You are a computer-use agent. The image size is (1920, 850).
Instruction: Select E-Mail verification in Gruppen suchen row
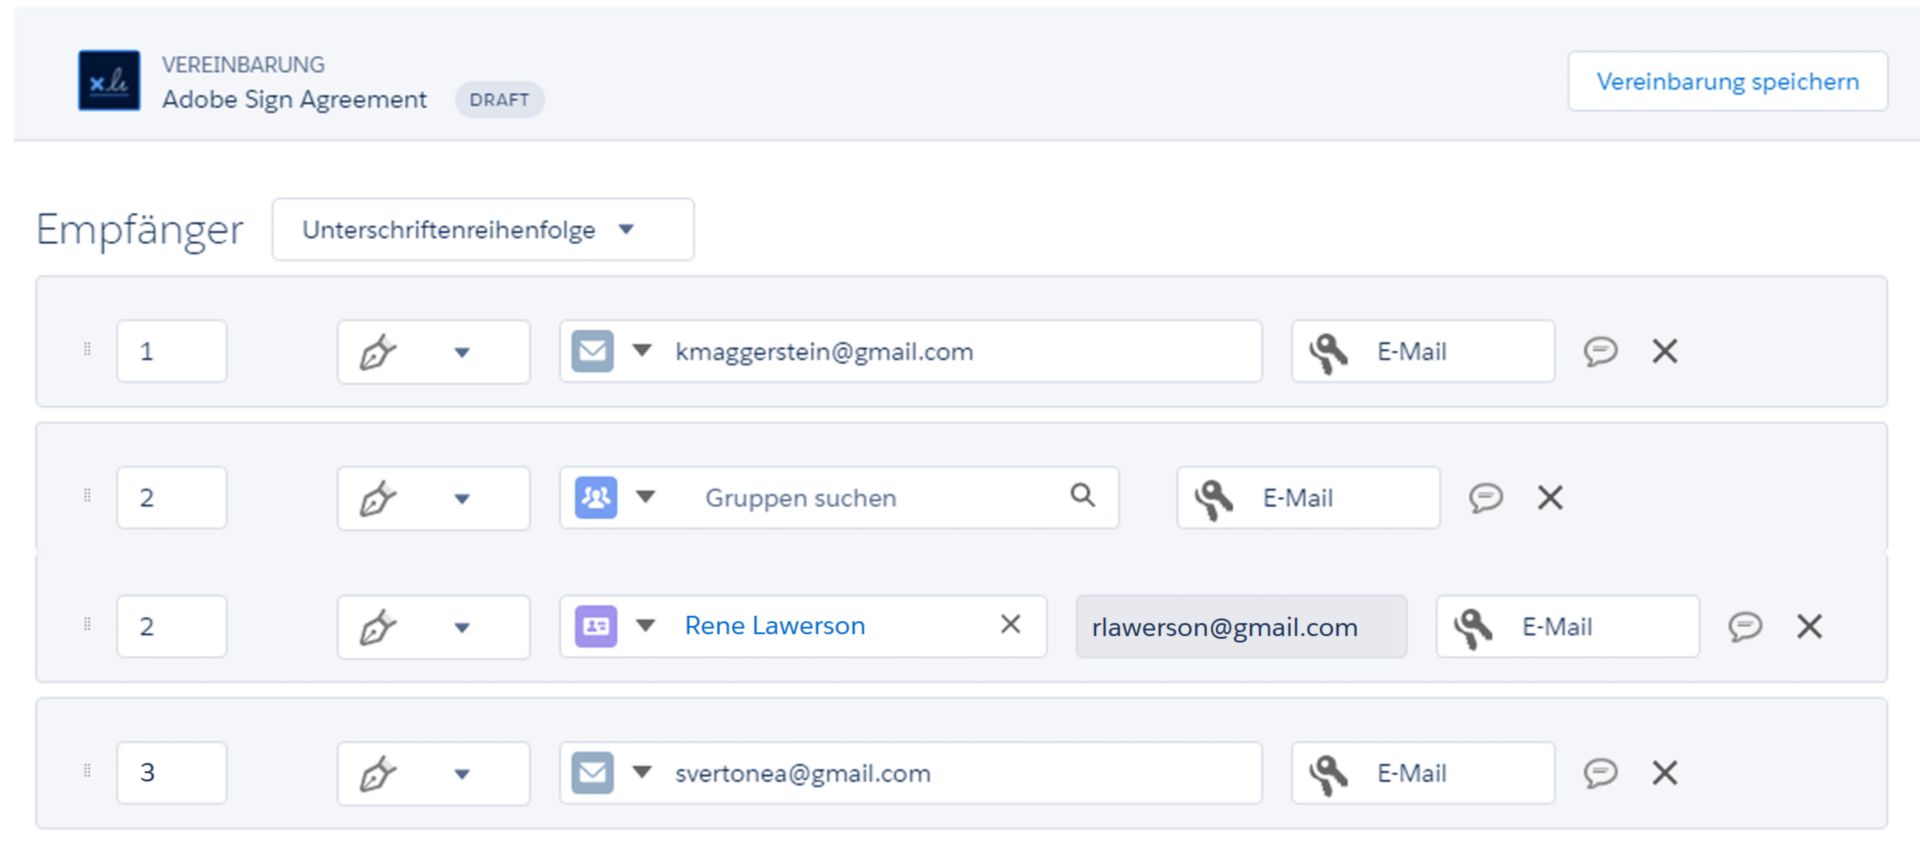coord(1308,497)
